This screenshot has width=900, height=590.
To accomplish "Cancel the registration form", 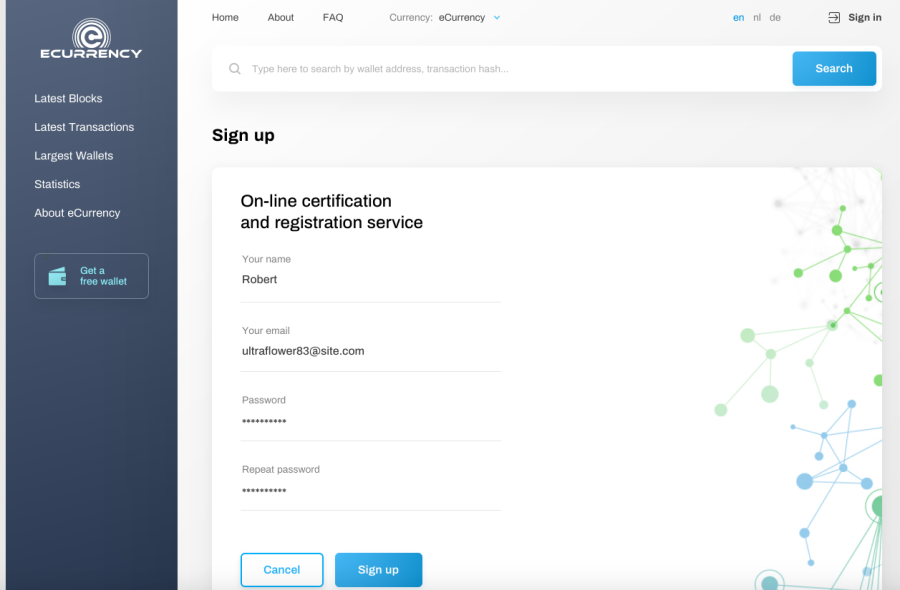I will [282, 570].
